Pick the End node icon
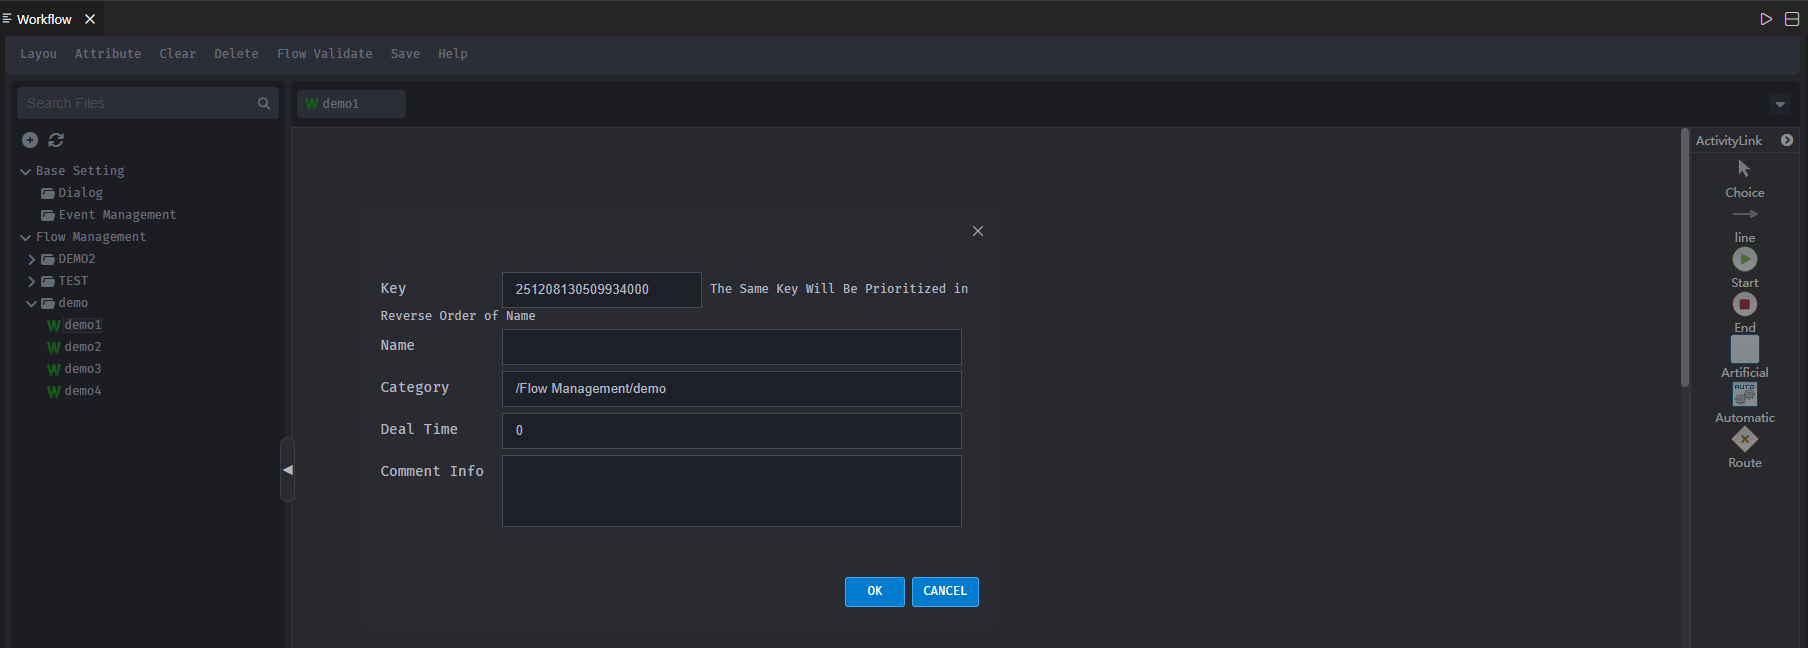The height and width of the screenshot is (648, 1808). (x=1744, y=304)
